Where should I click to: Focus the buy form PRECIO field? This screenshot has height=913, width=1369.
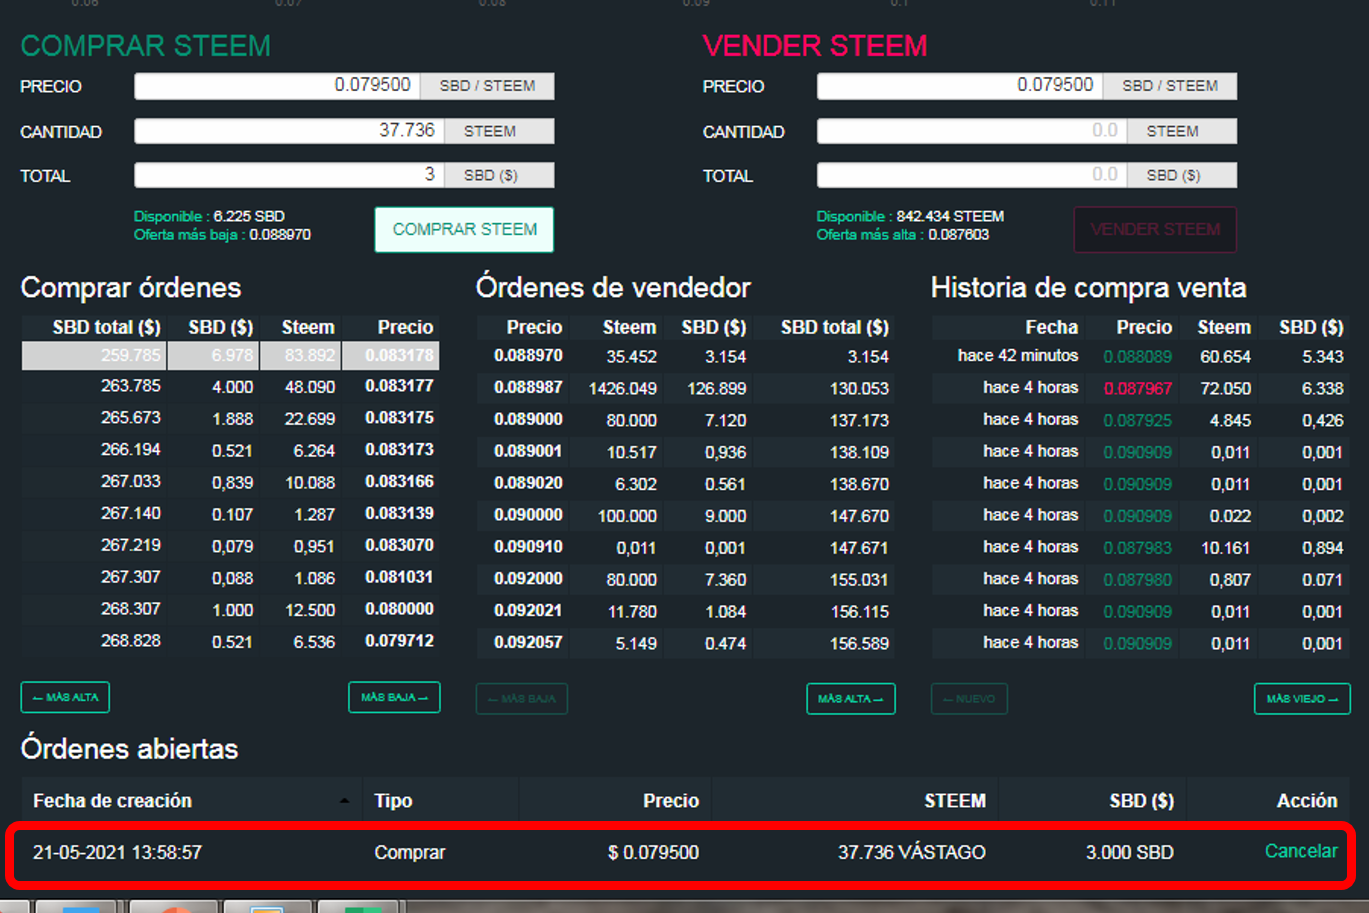pyautogui.click(x=277, y=86)
